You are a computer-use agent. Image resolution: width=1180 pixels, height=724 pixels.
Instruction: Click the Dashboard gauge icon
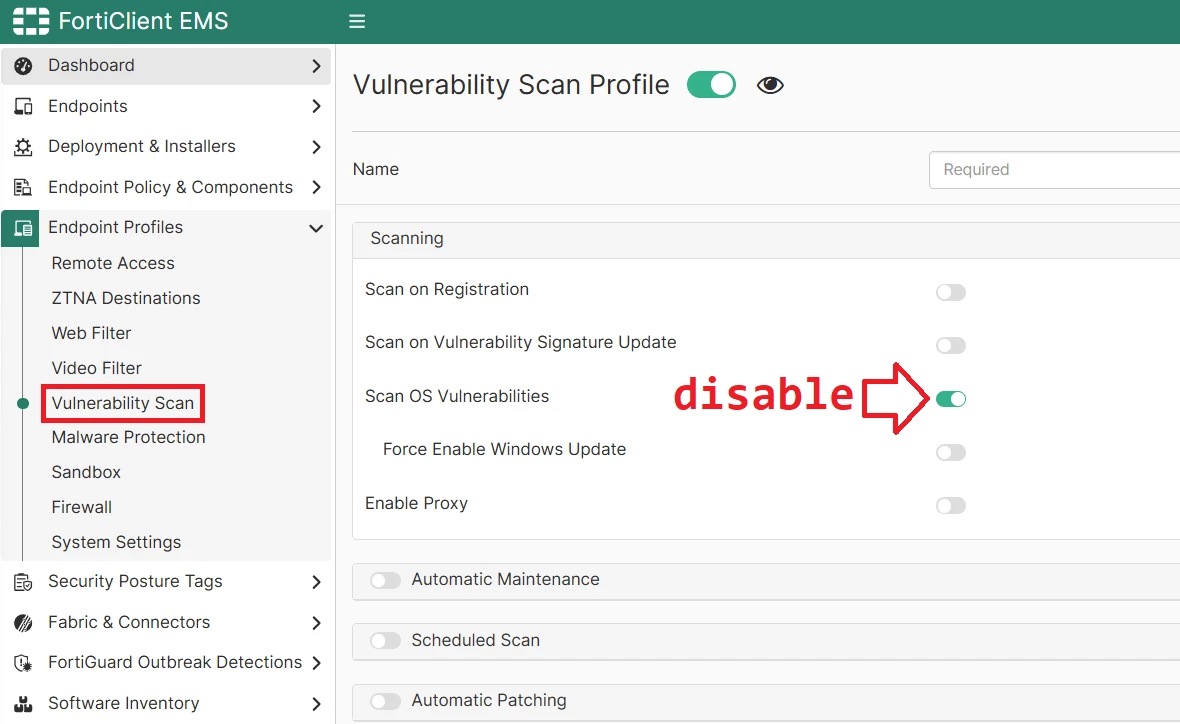click(x=23, y=65)
